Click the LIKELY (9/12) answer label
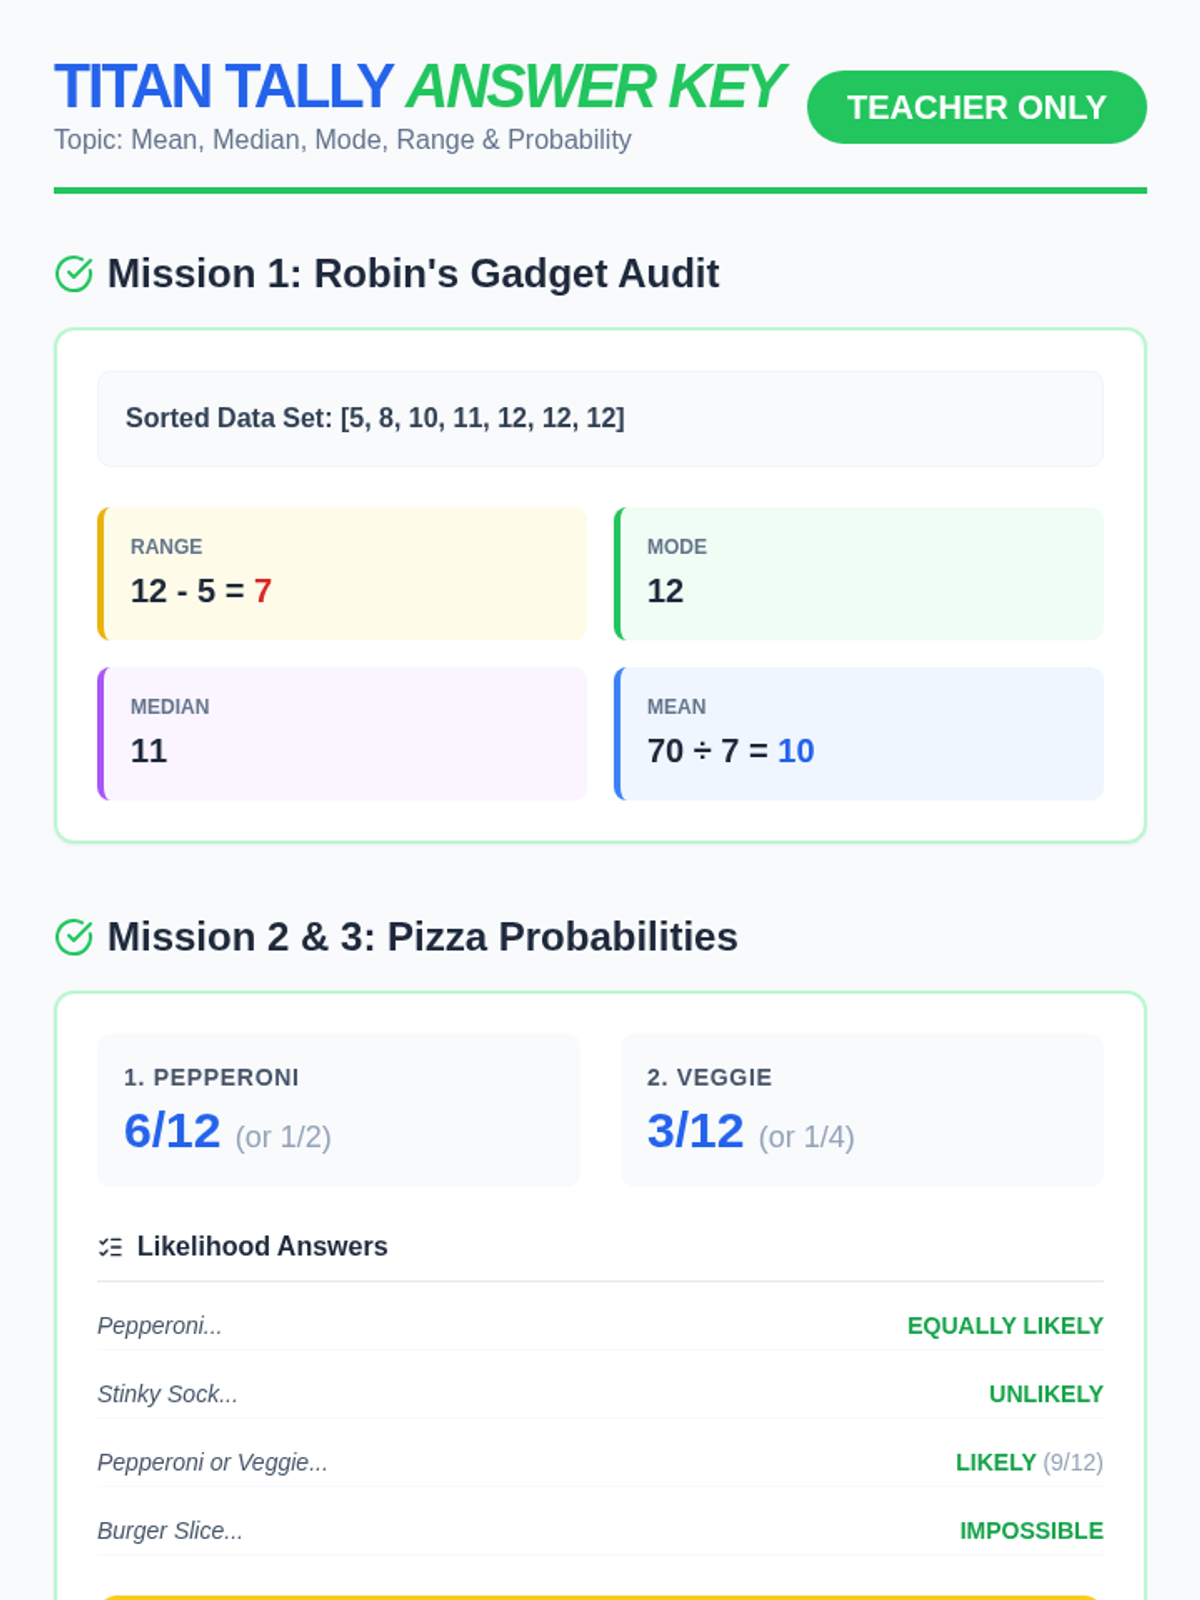 (1028, 1462)
